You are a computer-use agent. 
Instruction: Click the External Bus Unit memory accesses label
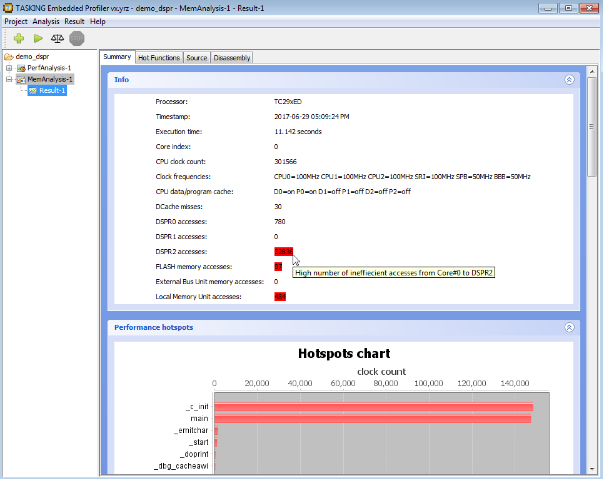point(210,281)
